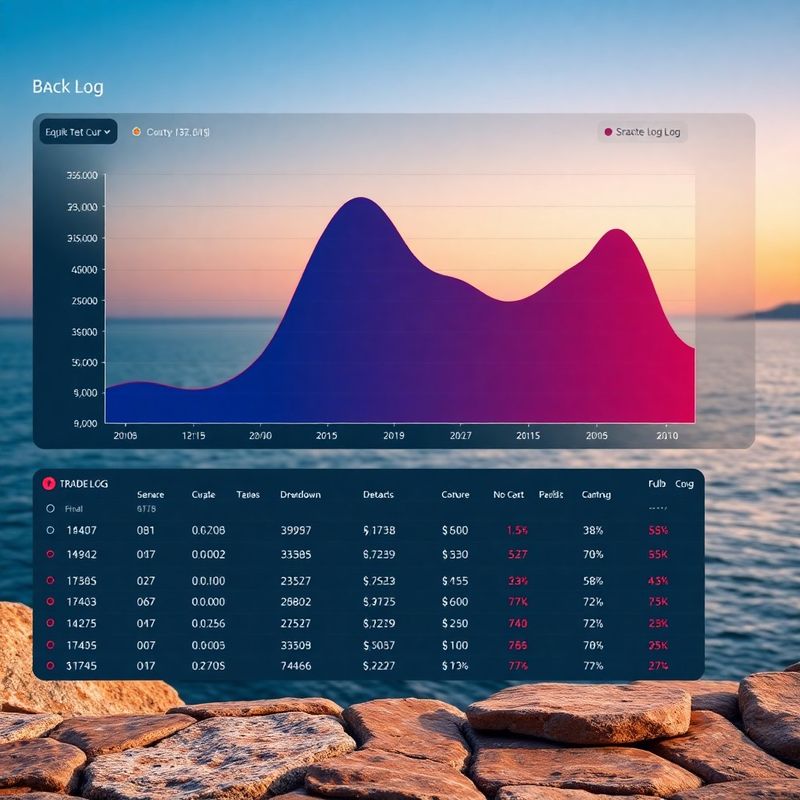This screenshot has width=800, height=800.
Task: Click red circle icon for row 17403
Action: [x=51, y=602]
